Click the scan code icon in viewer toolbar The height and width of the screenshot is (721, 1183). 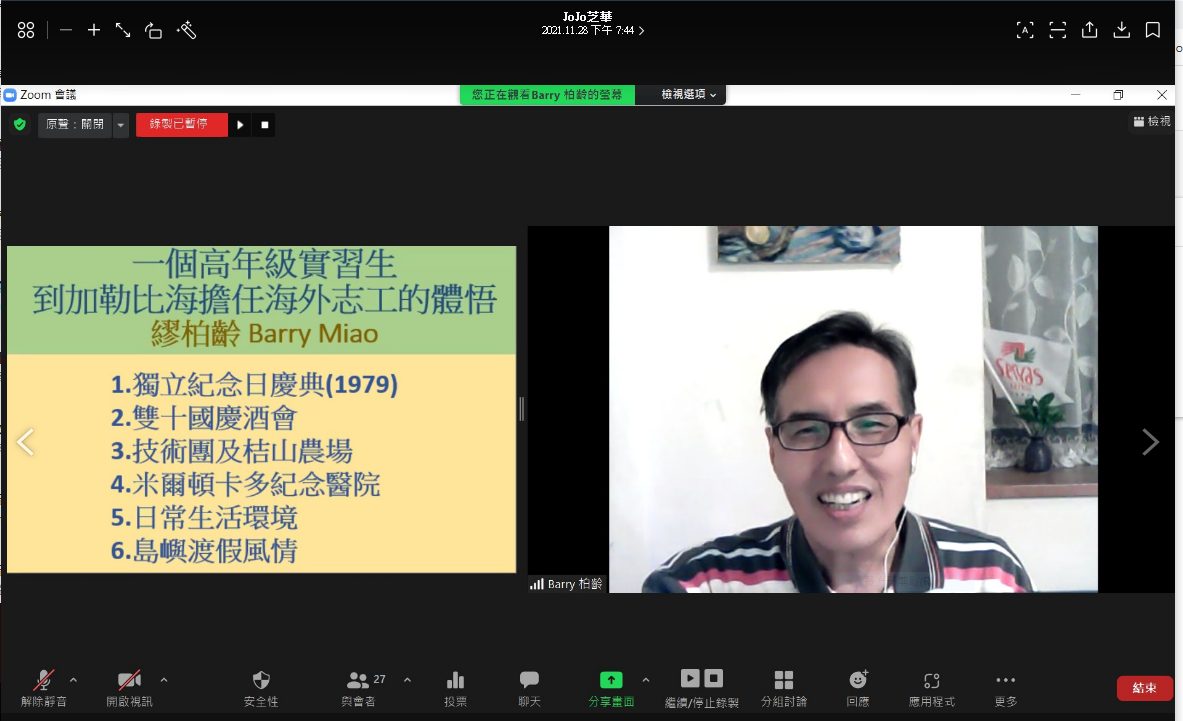tap(1058, 30)
